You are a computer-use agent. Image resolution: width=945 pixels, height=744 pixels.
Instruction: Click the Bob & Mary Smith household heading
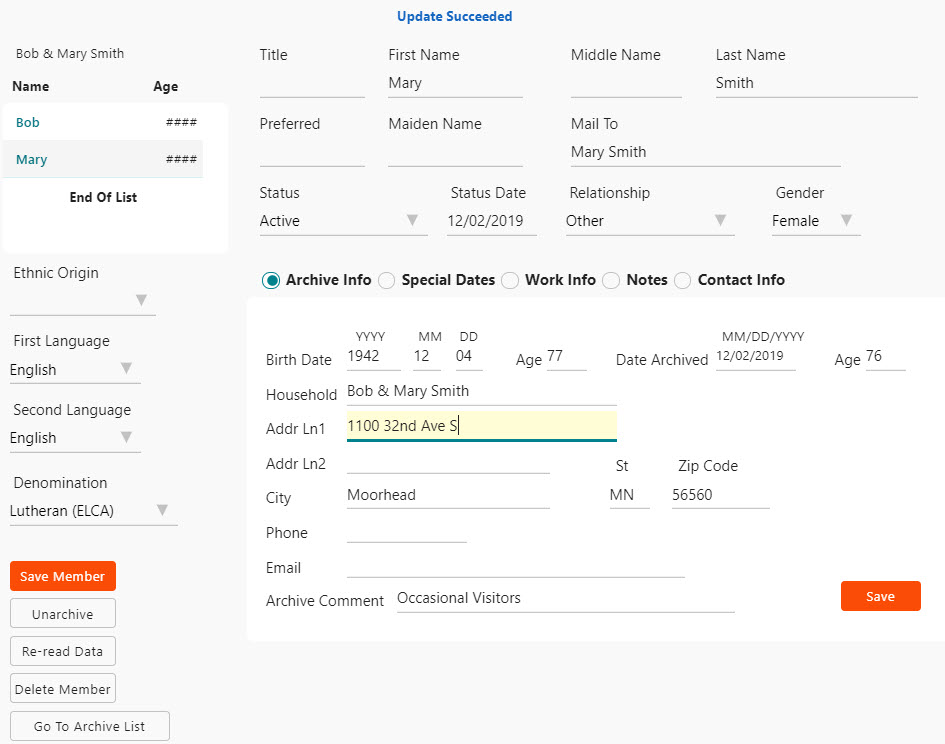point(70,54)
